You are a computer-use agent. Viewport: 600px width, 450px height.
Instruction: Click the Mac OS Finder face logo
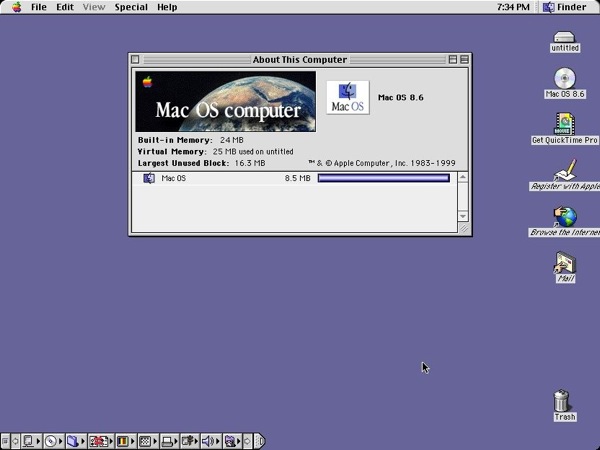click(x=348, y=97)
